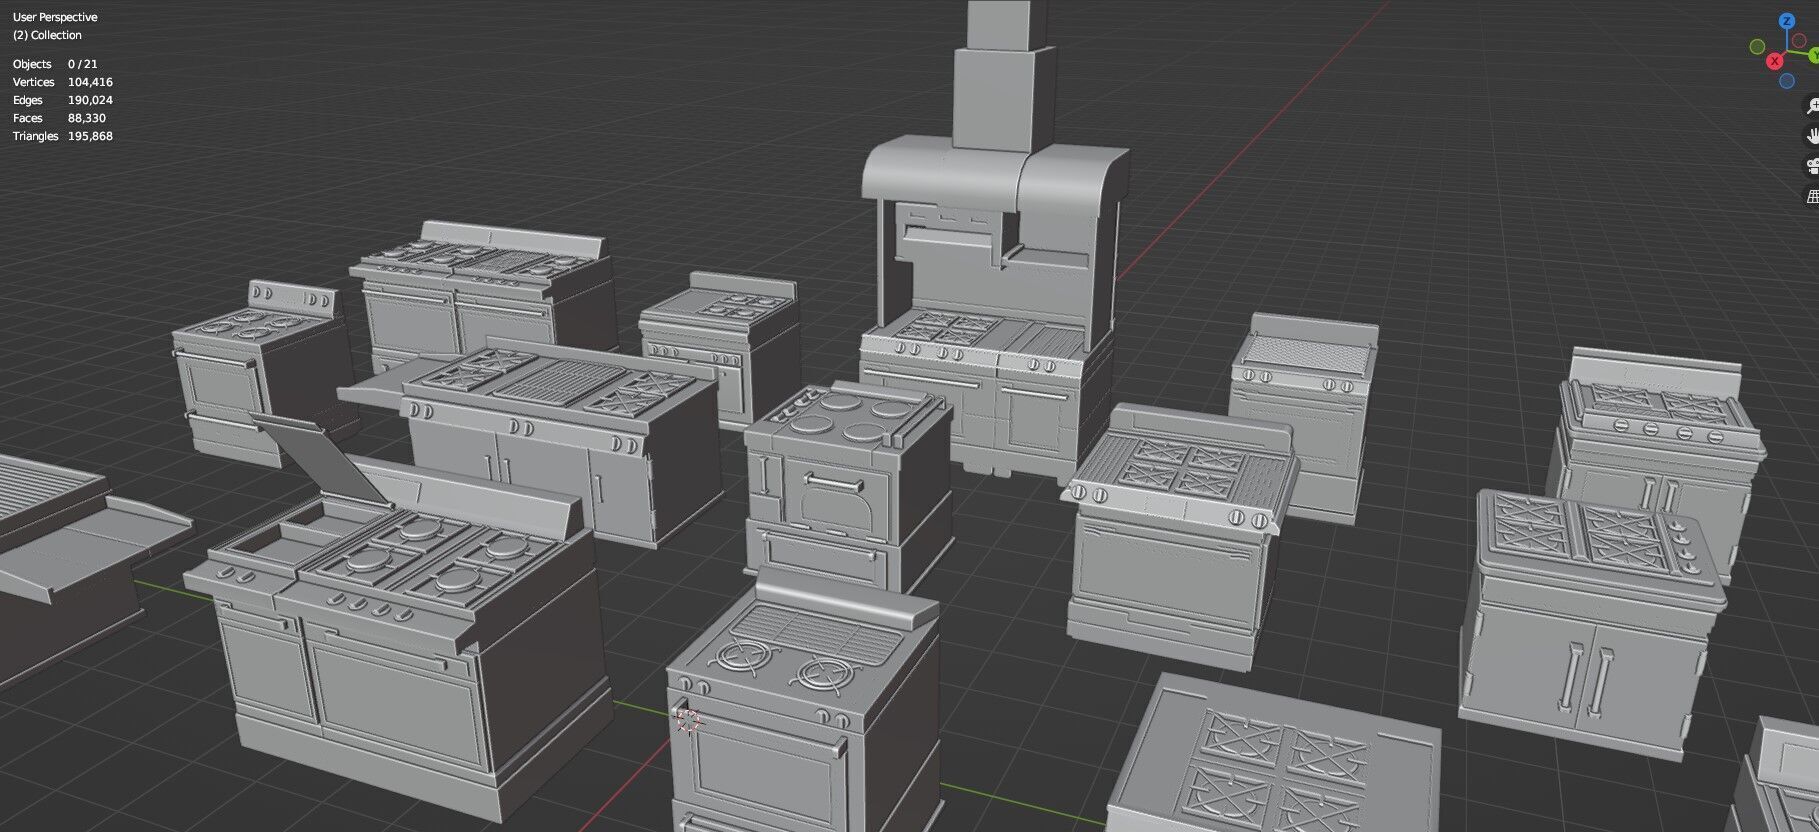The image size is (1819, 832).
Task: Click the Triangles '195,868' statistic
Action: coord(90,136)
